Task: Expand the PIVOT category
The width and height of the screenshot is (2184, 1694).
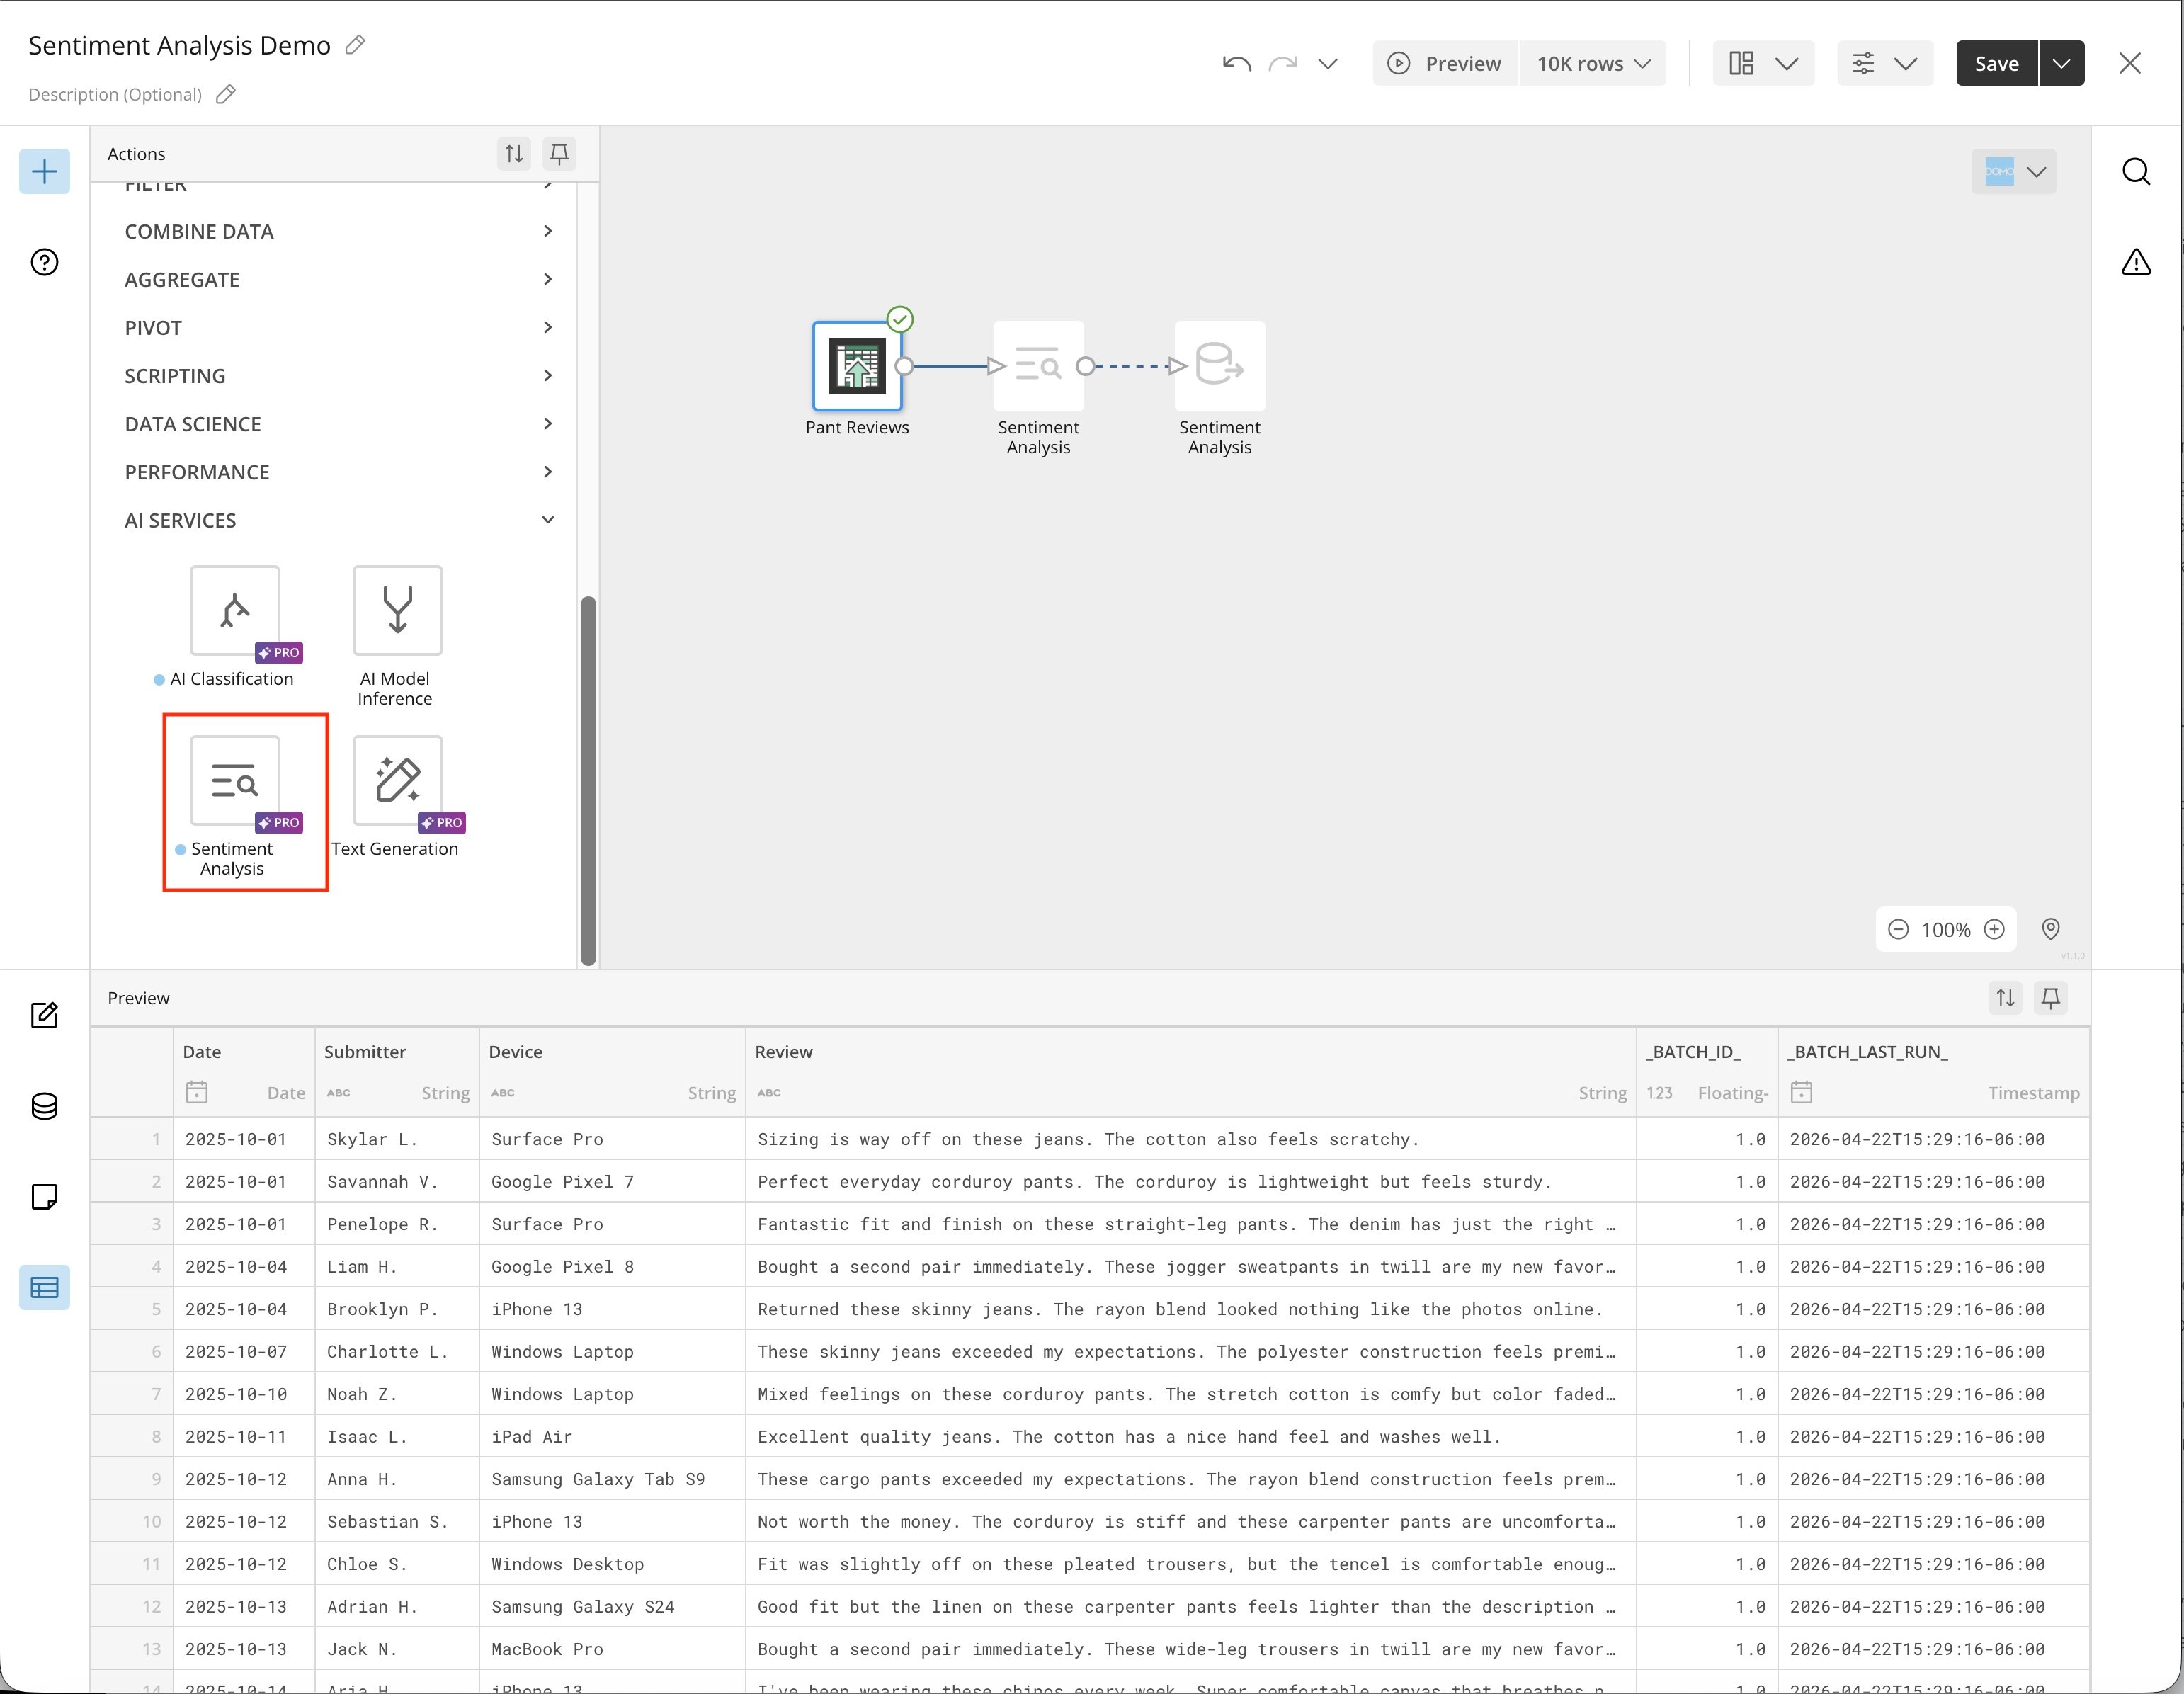Action: click(338, 327)
